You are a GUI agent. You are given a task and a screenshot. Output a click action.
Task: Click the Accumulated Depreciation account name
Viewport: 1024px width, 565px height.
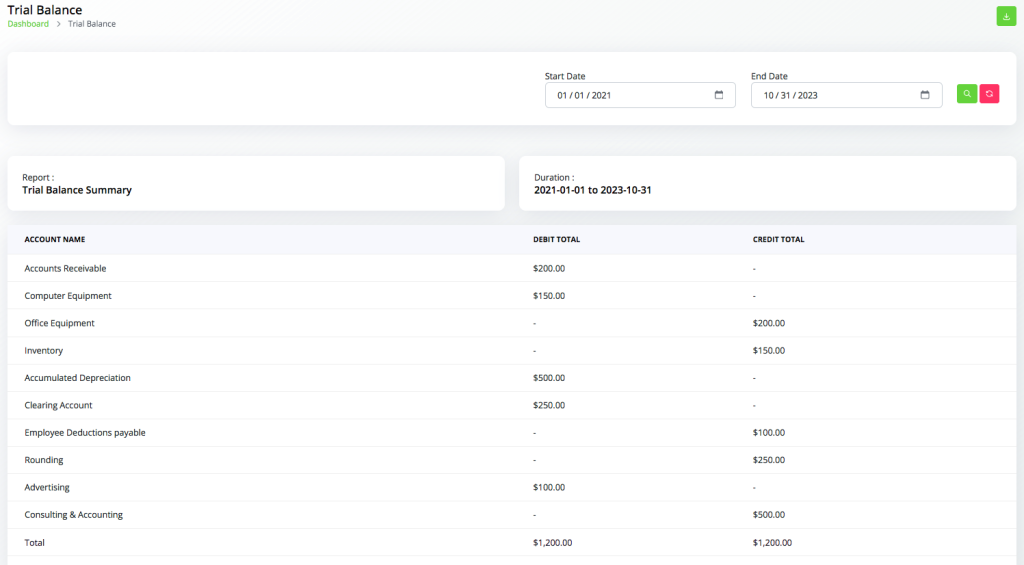(77, 378)
